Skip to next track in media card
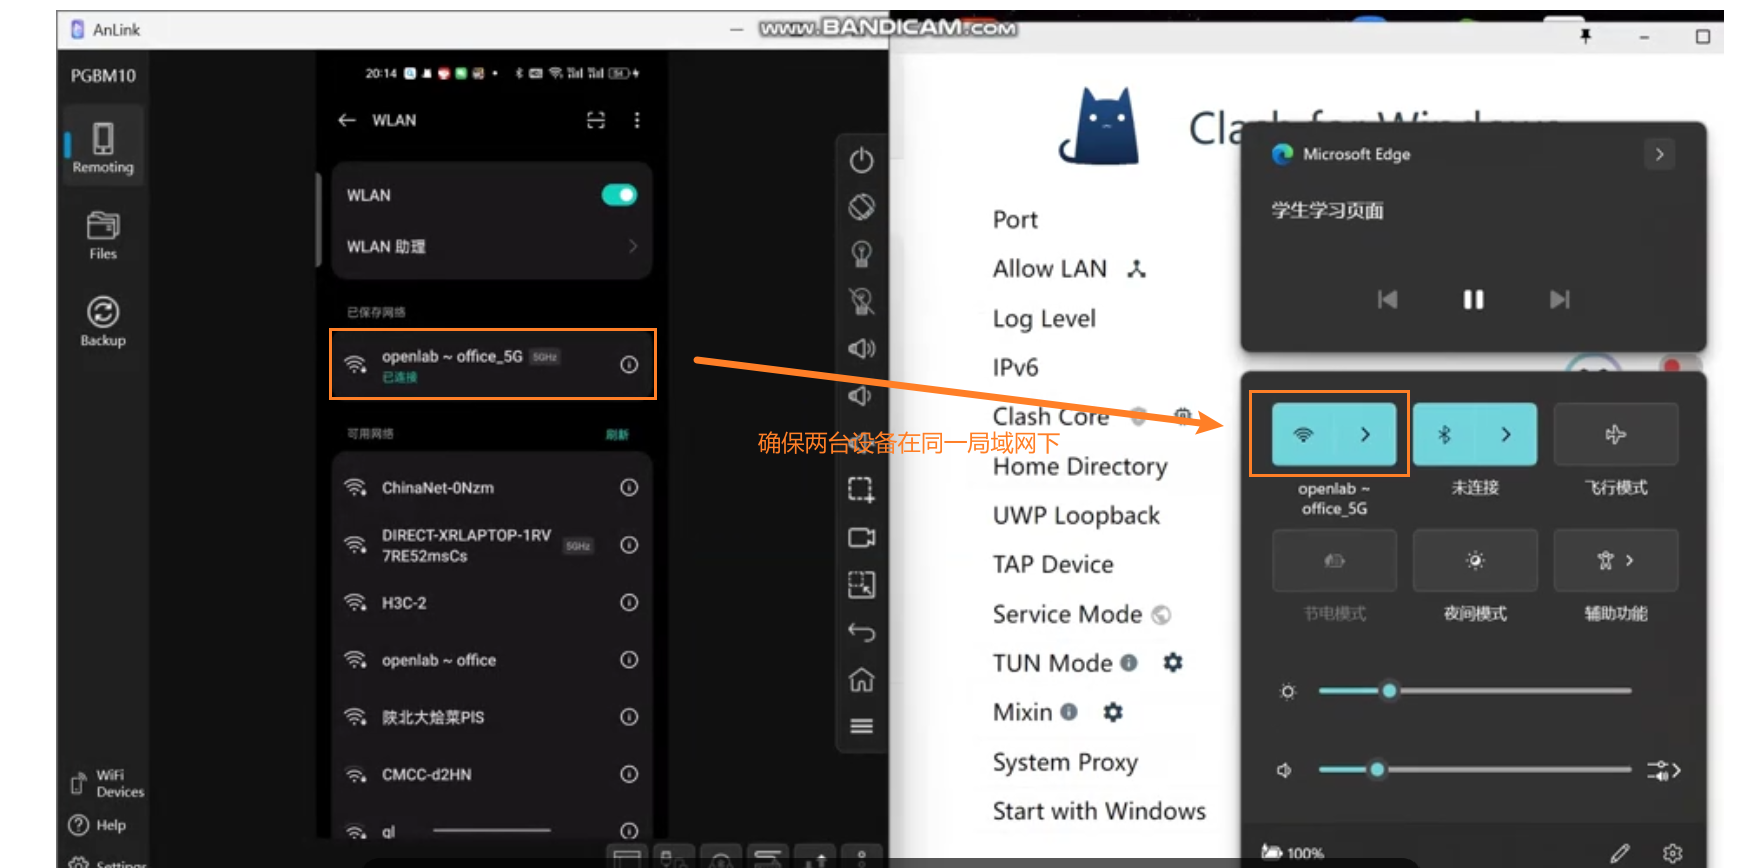The width and height of the screenshot is (1757, 868). [1559, 299]
